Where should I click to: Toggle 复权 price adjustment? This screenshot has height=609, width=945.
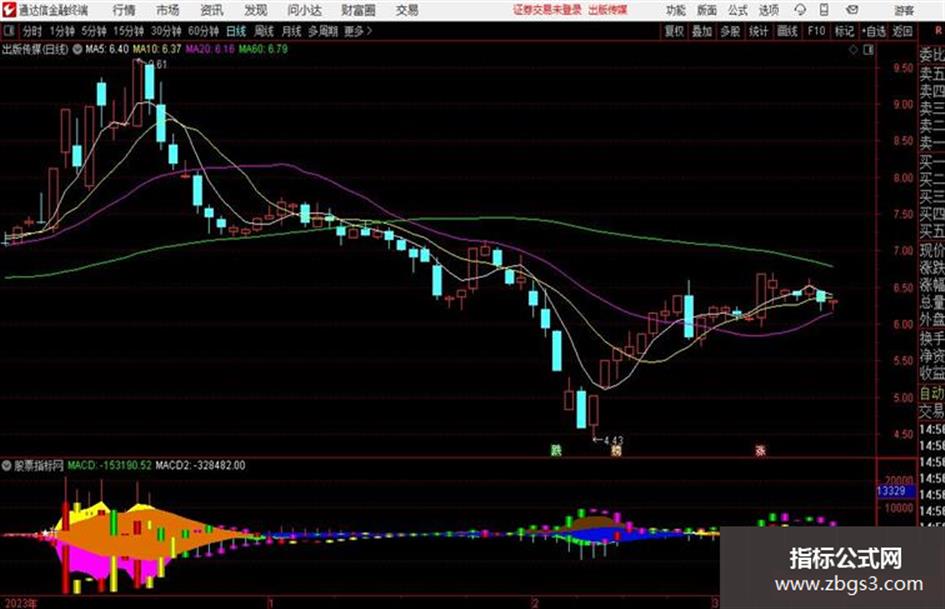click(x=674, y=31)
